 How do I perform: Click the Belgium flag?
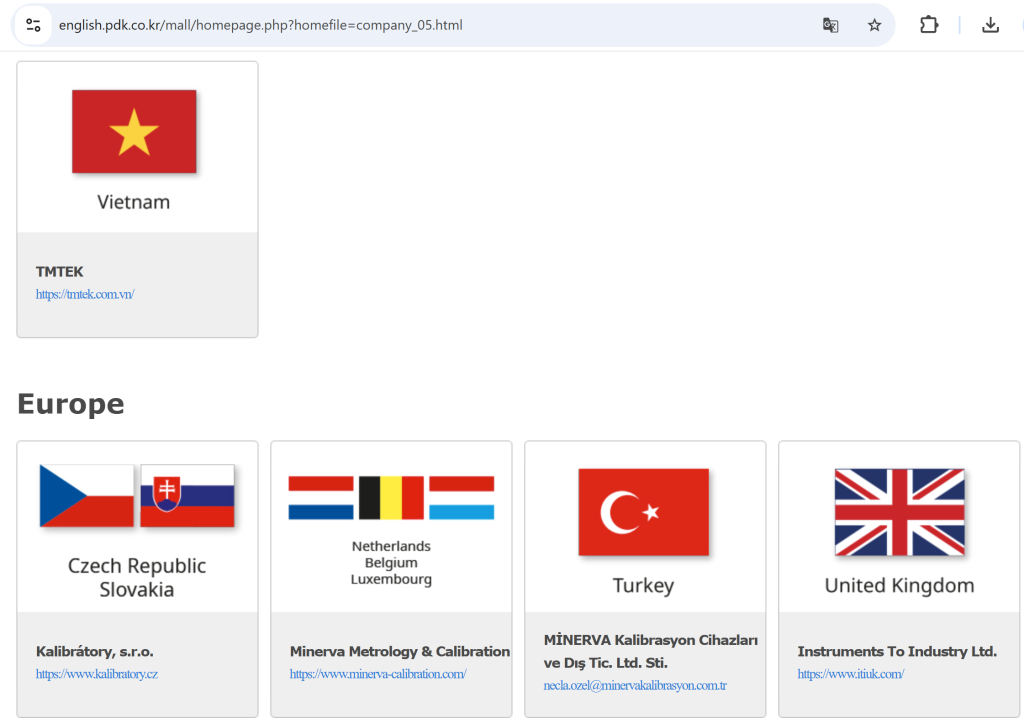[391, 498]
